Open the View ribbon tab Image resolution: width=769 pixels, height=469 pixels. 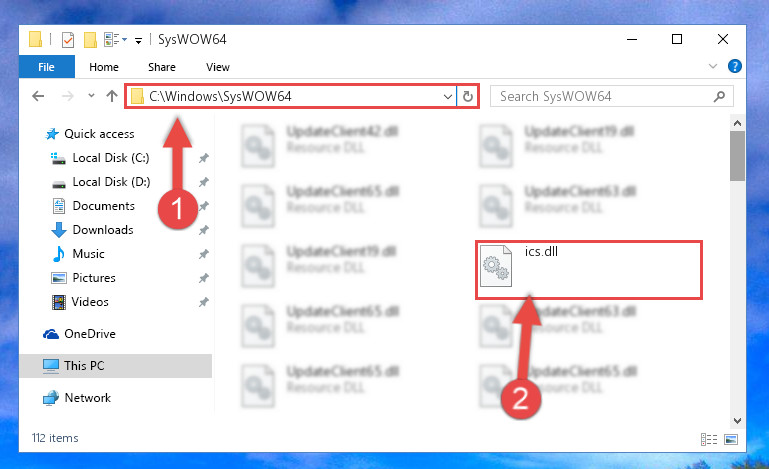pos(218,67)
